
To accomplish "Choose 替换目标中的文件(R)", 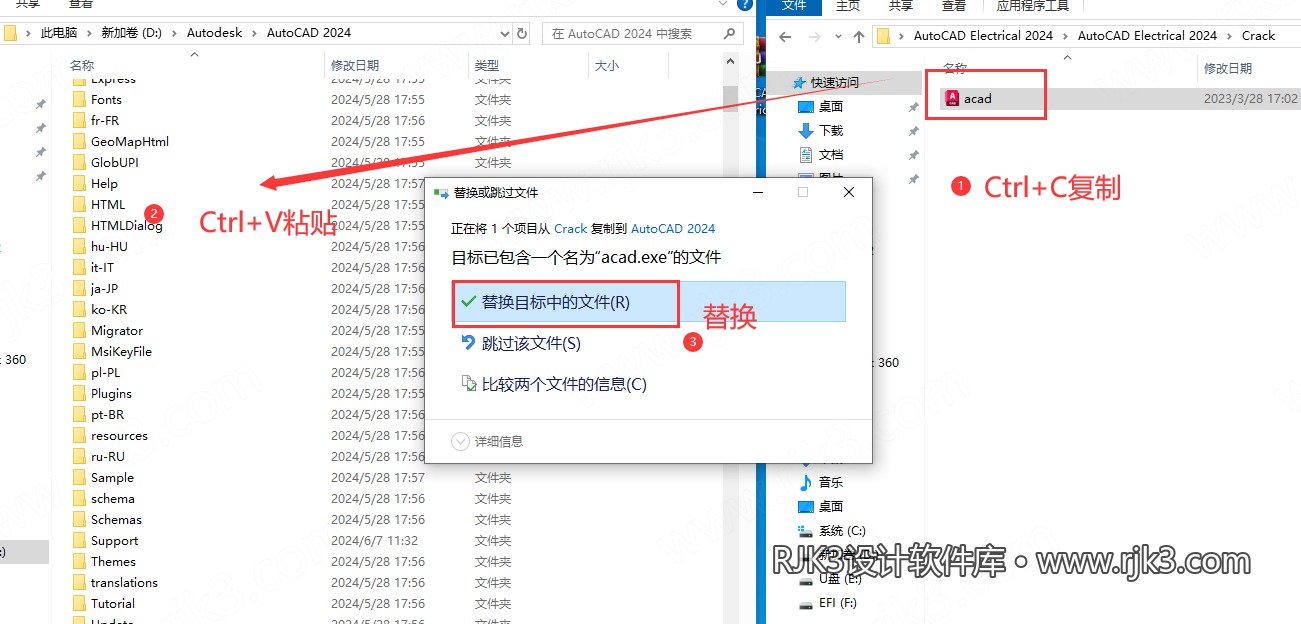I will click(650, 302).
